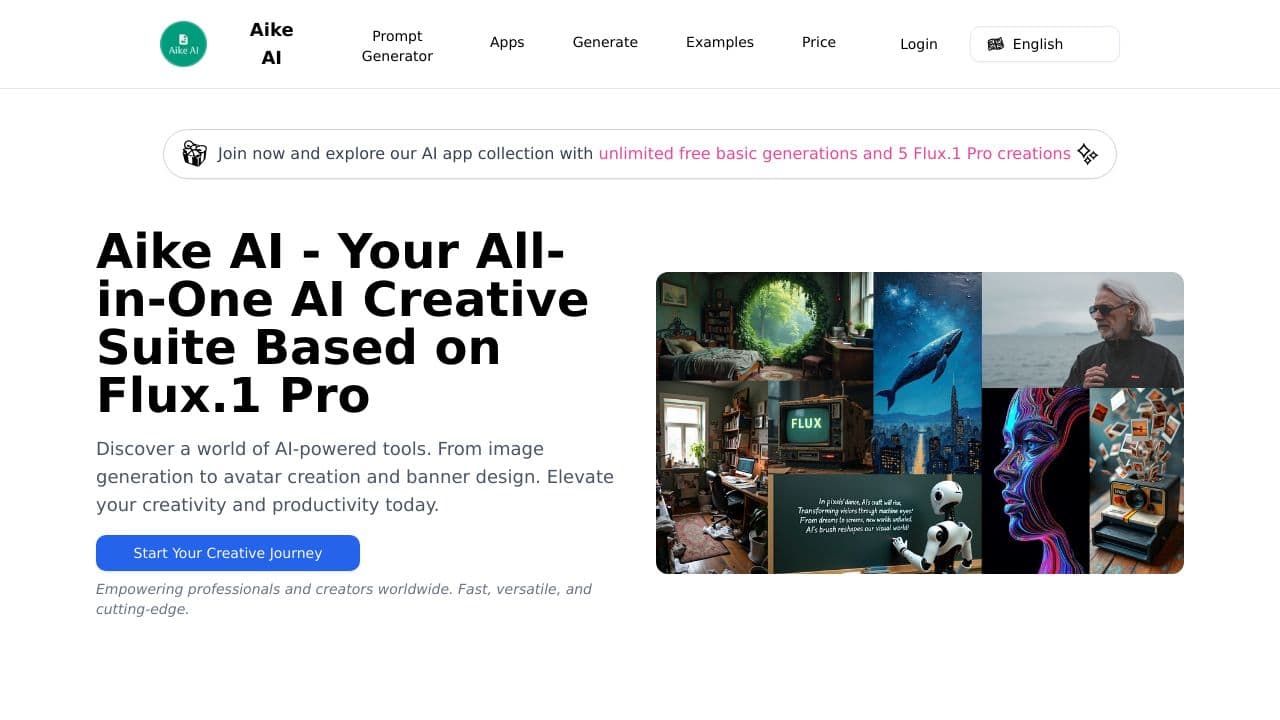This screenshot has width=1280, height=720.
Task: Select the white robot chalkboard image
Action: click(x=876, y=524)
